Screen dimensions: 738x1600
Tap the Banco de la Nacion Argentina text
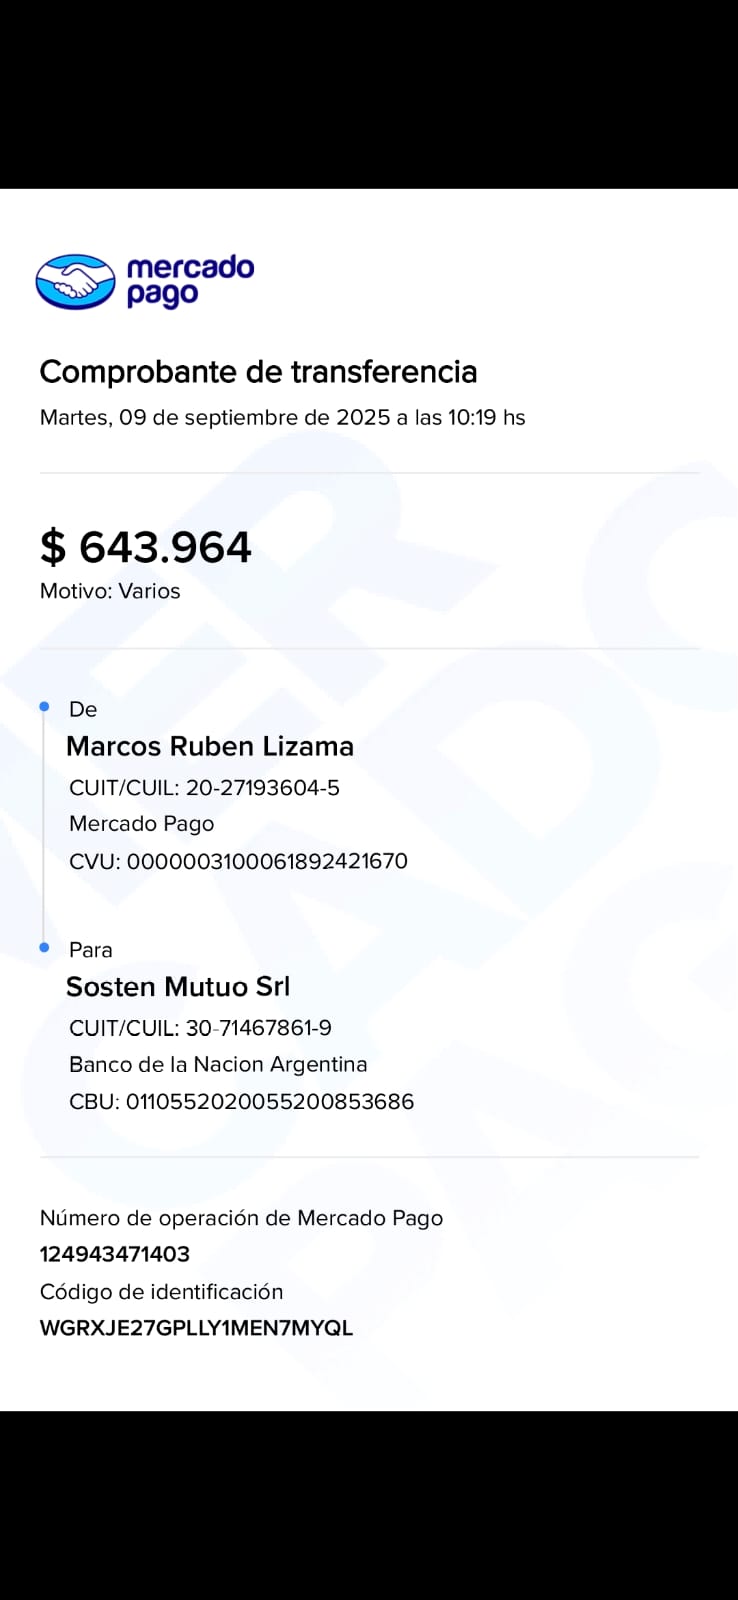coord(218,1064)
